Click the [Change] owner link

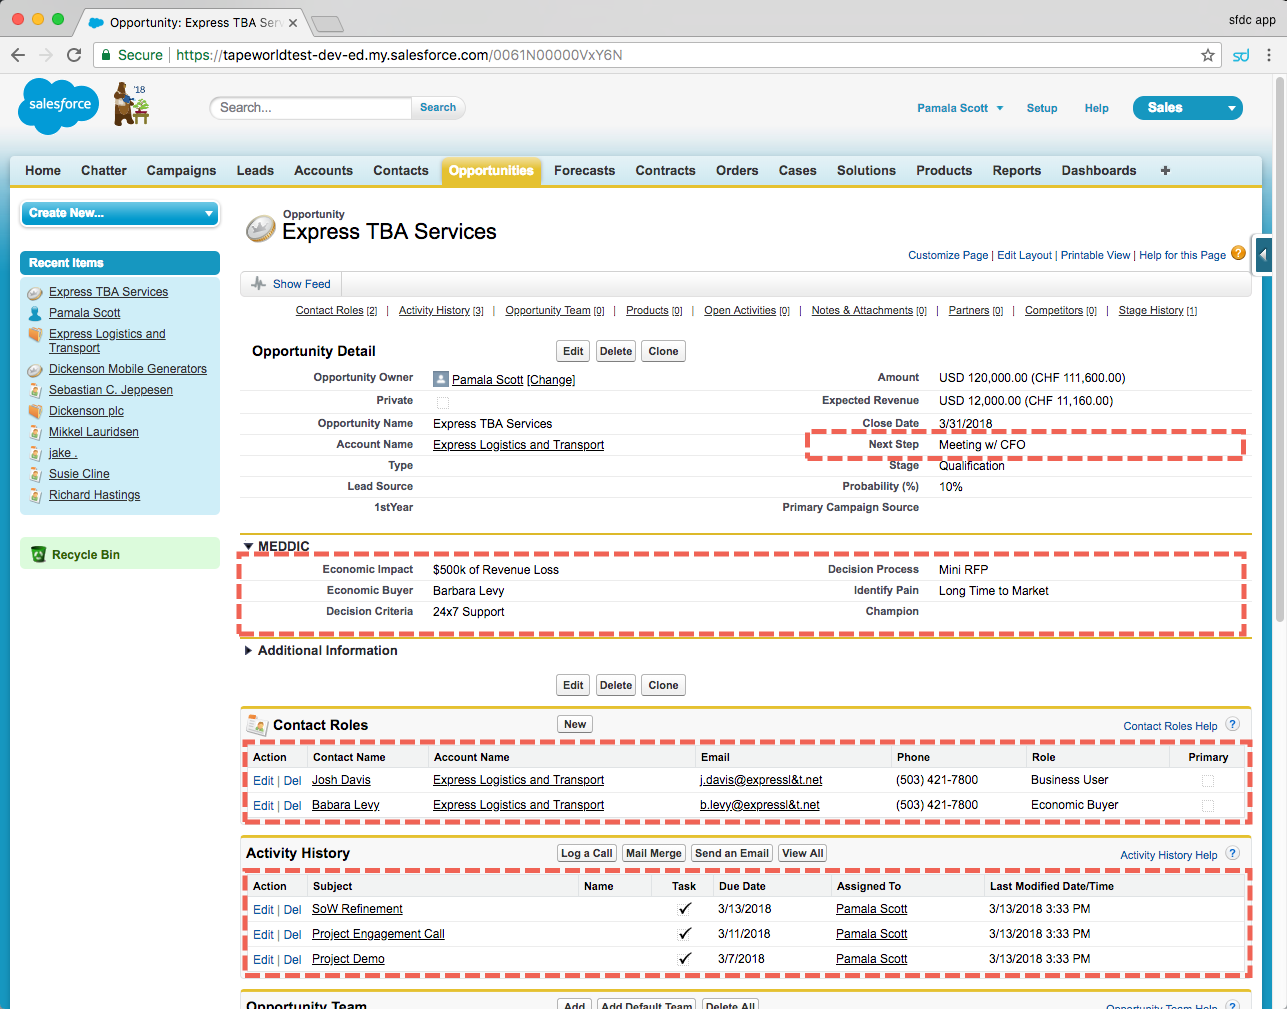(551, 380)
